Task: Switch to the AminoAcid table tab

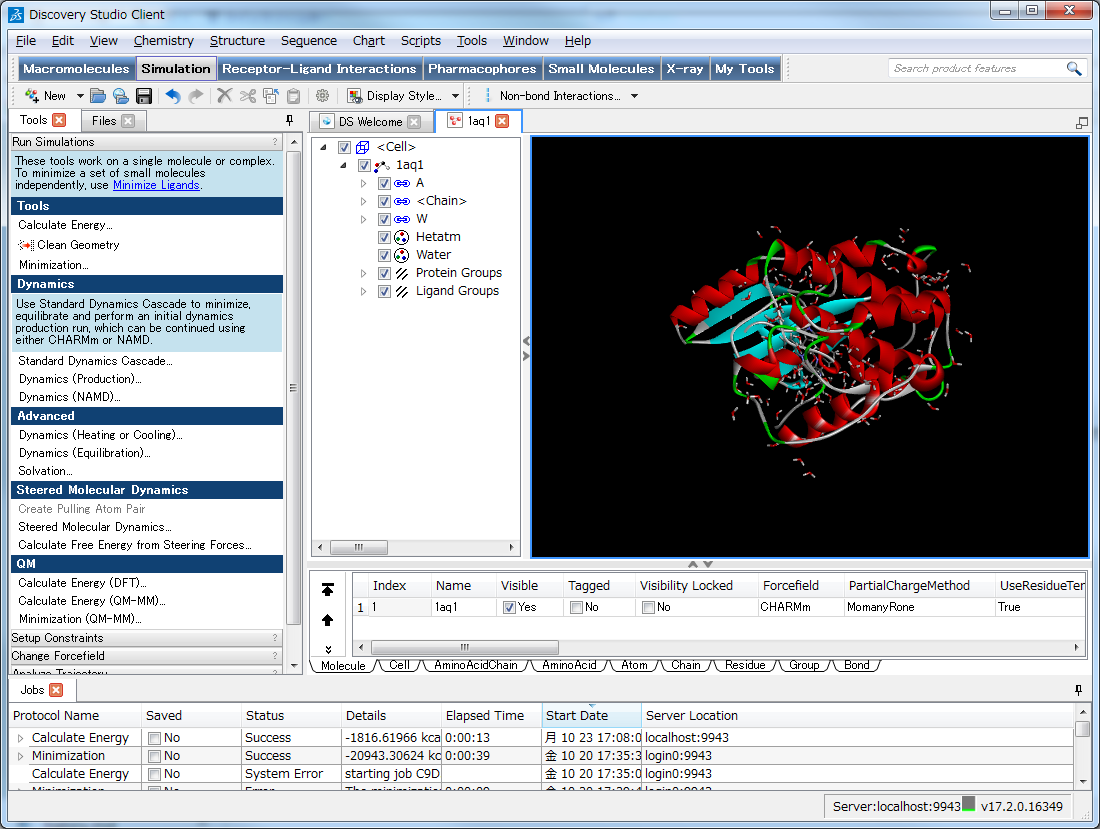Action: [x=569, y=665]
